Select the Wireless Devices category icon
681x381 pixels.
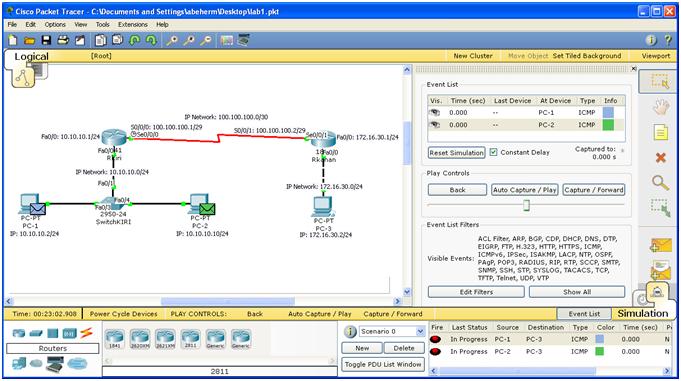pyautogui.click(x=69, y=333)
